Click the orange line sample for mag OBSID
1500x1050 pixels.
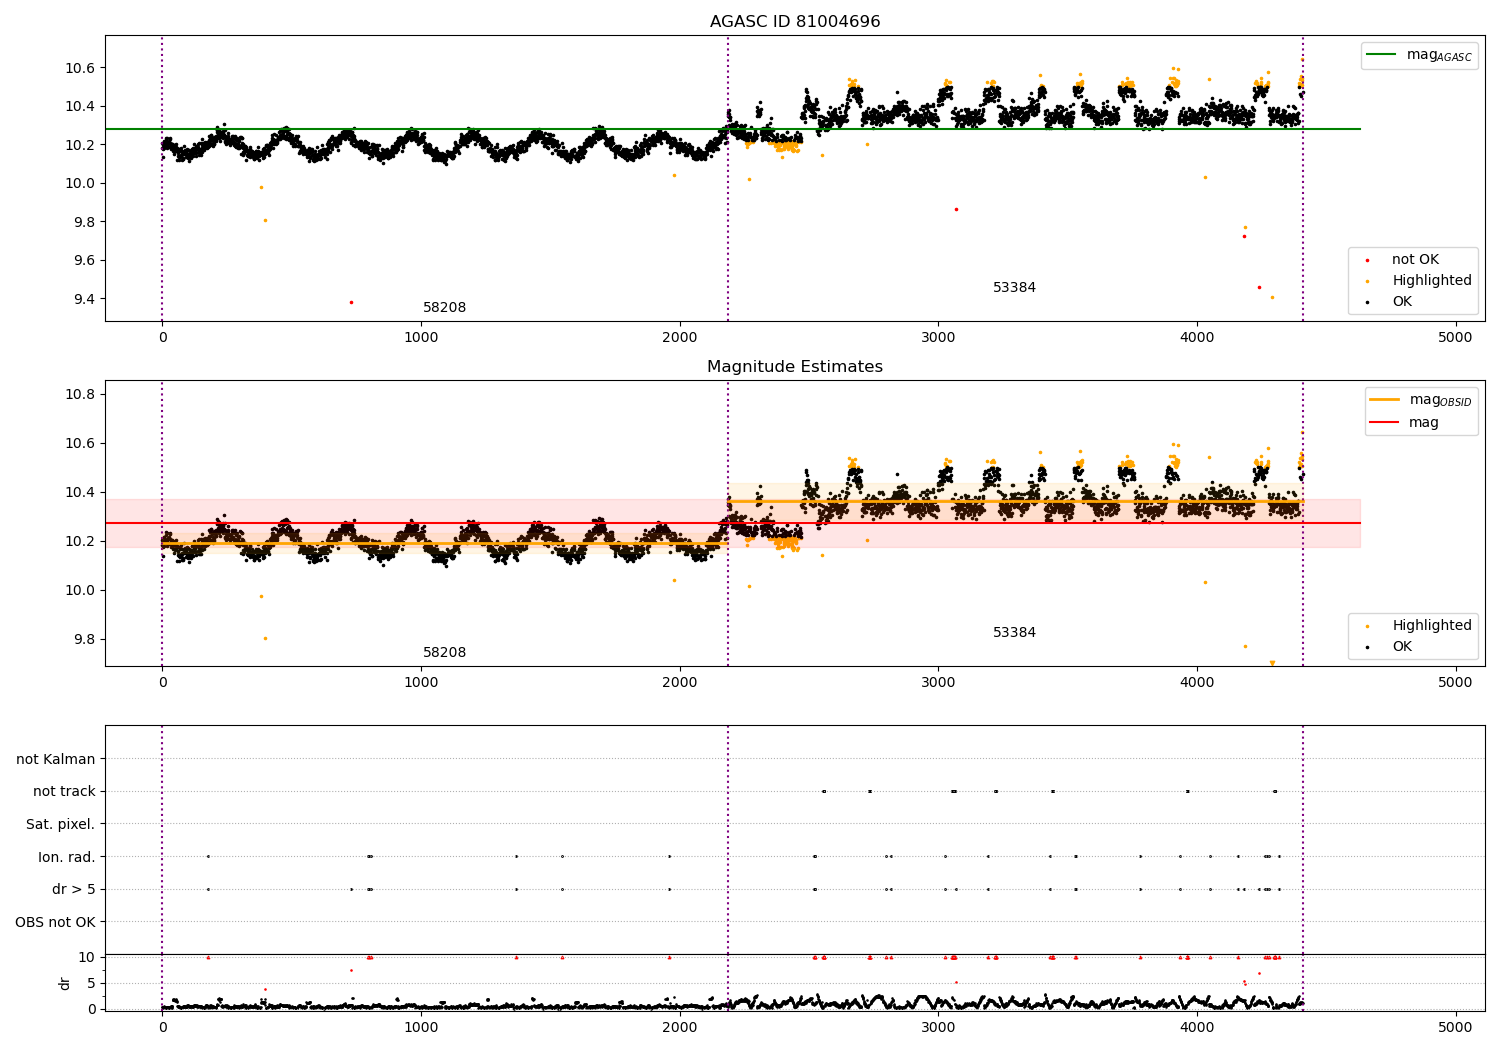coord(1385,399)
